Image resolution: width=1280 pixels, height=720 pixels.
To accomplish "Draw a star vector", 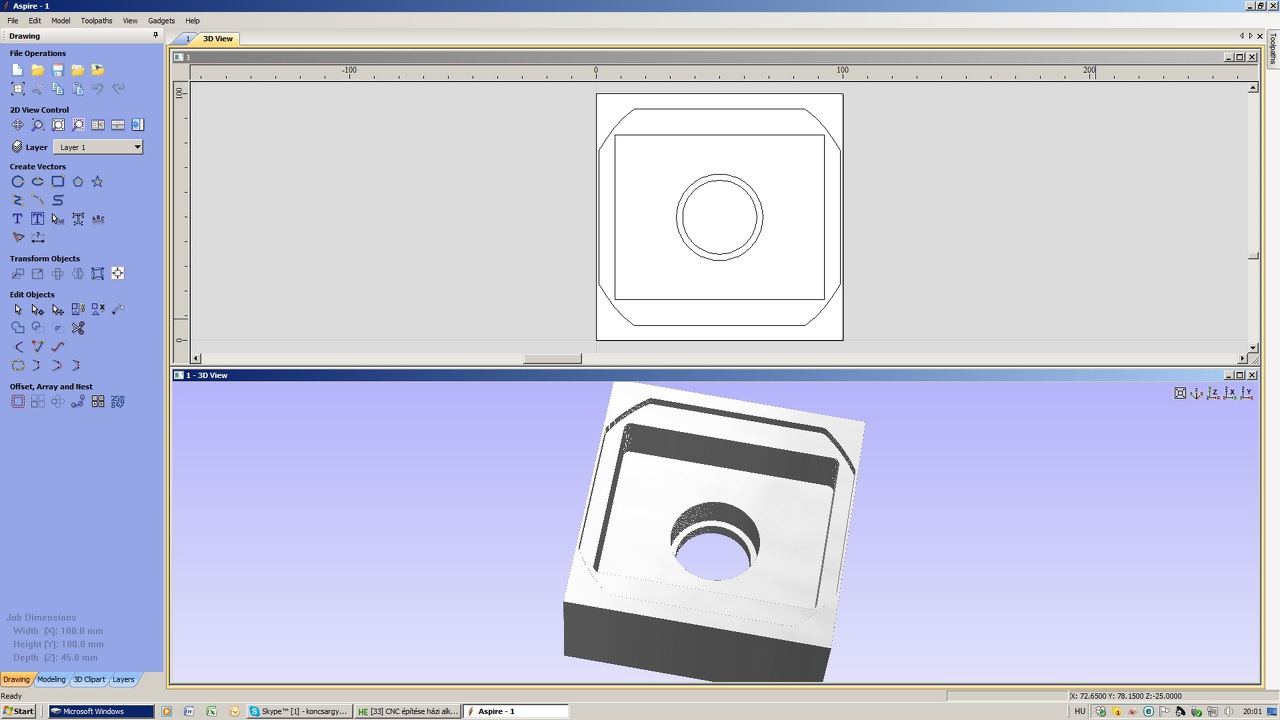I will click(97, 182).
